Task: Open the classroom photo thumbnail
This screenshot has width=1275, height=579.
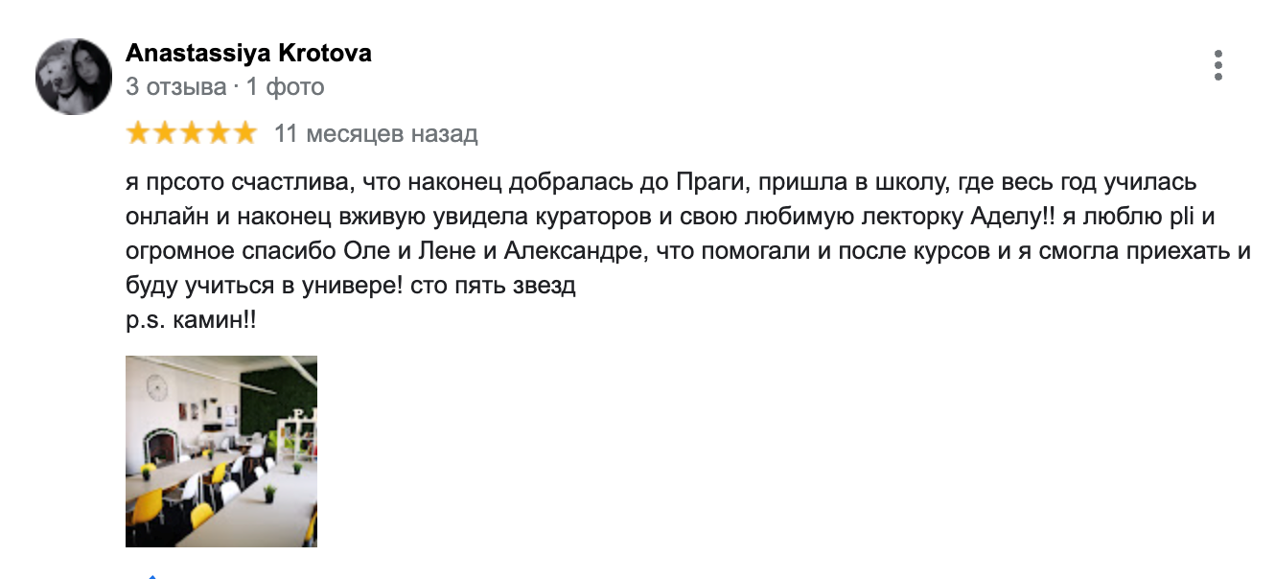Action: point(221,451)
